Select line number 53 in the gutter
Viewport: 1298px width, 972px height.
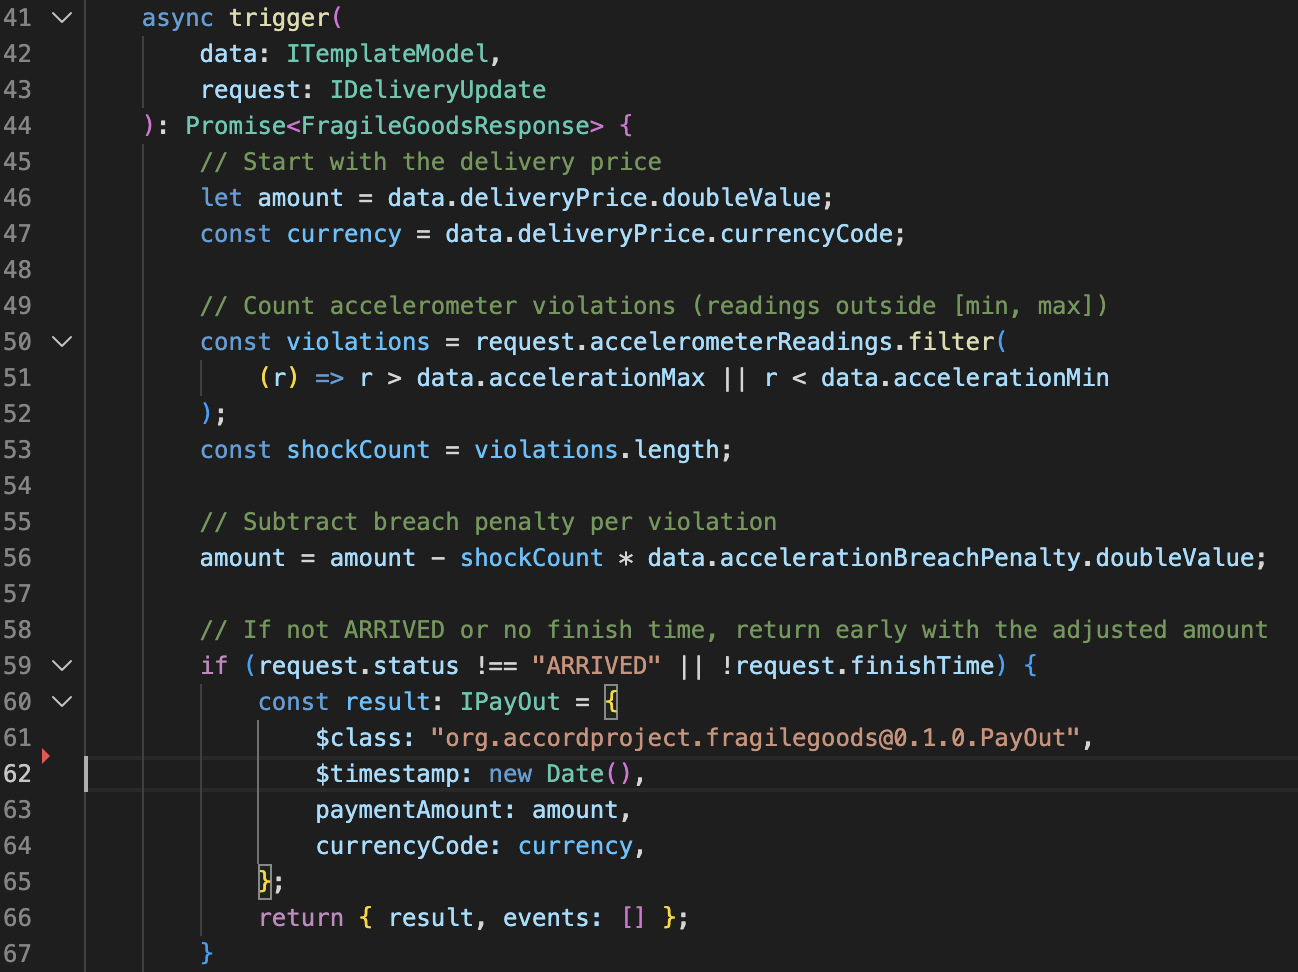(x=17, y=449)
